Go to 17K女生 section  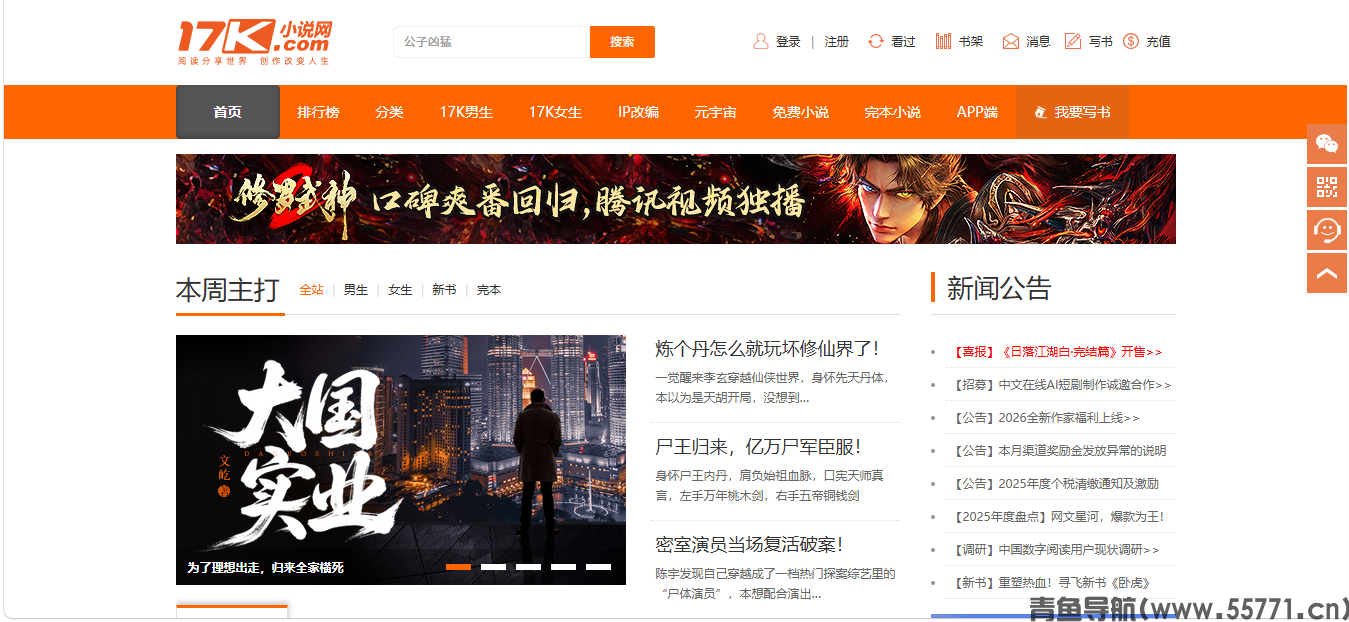555,112
